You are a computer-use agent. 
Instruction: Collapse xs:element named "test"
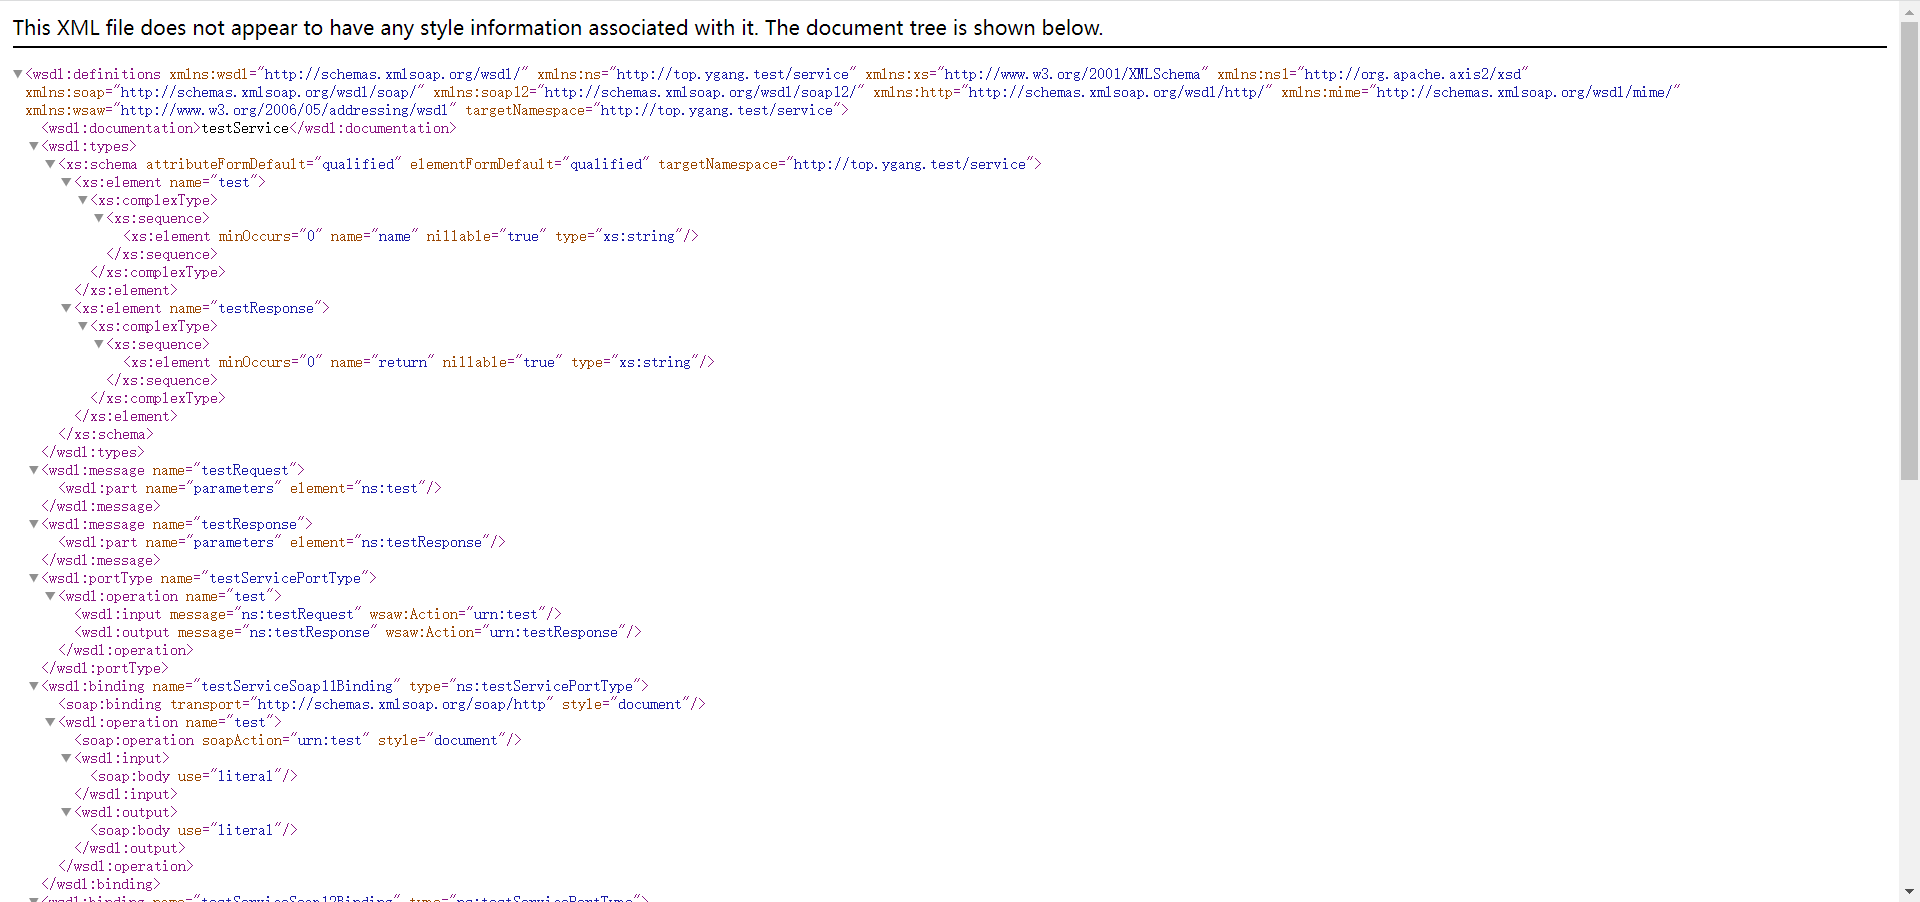point(66,182)
